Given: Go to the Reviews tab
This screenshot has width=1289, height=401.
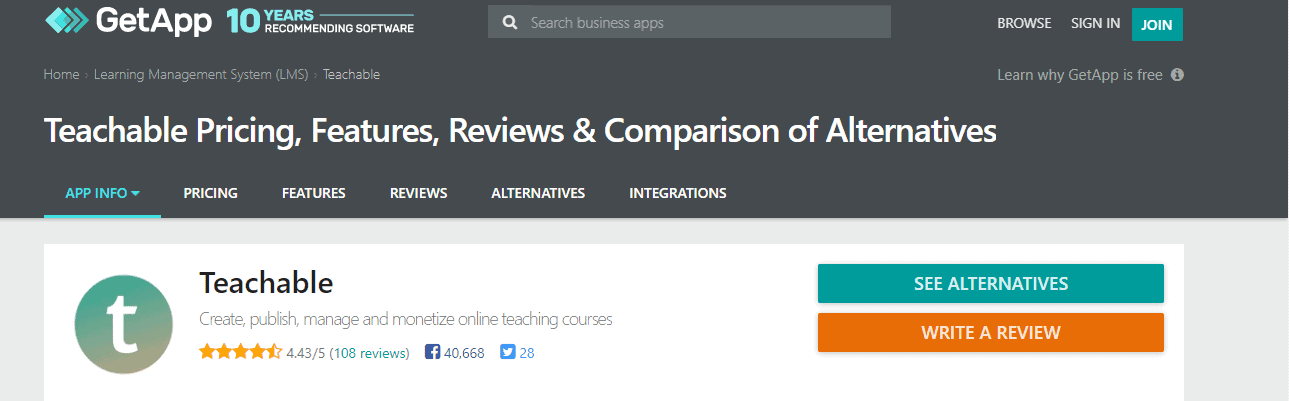Looking at the screenshot, I should (418, 193).
